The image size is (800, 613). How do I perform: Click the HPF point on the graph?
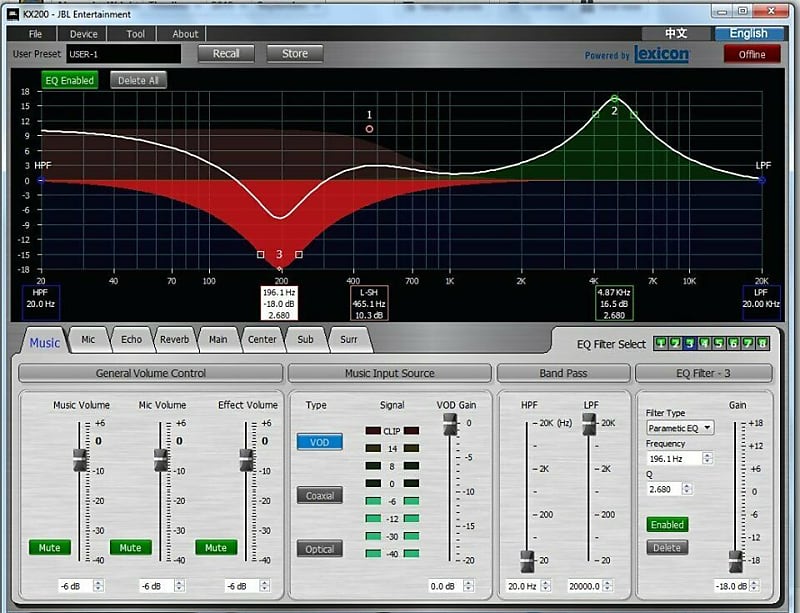click(x=41, y=180)
